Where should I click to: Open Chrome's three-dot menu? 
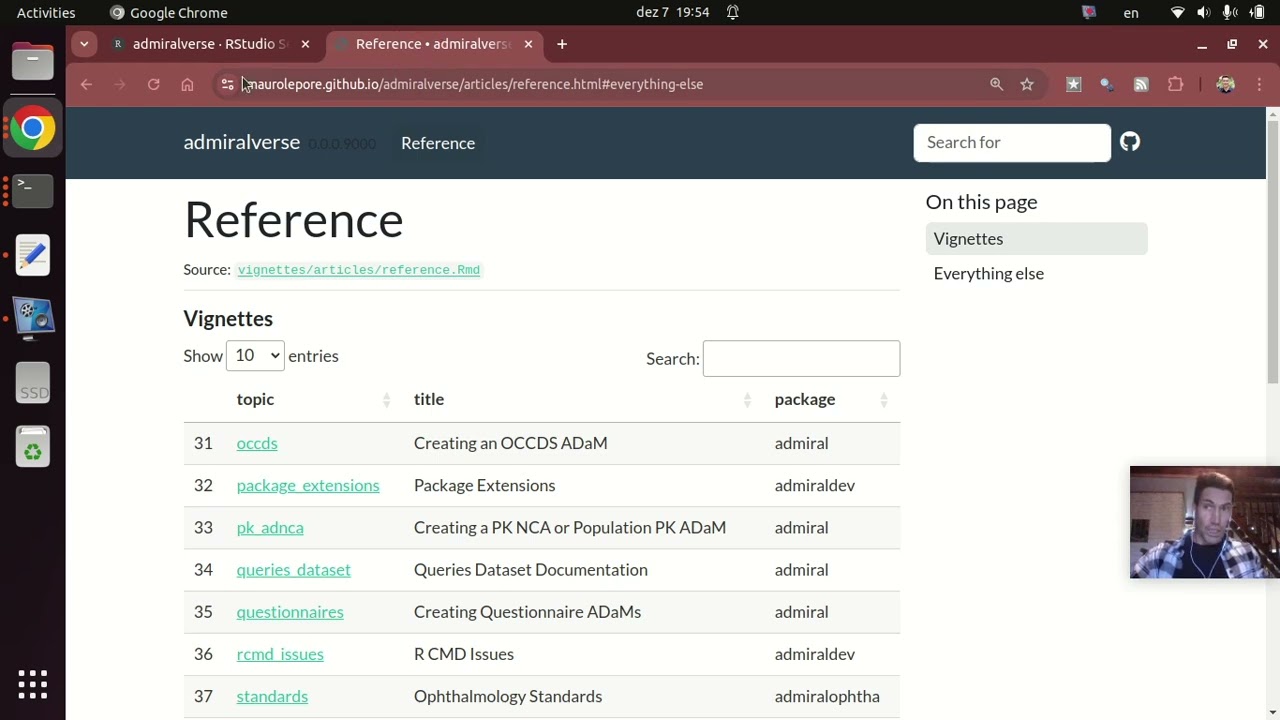1259,84
